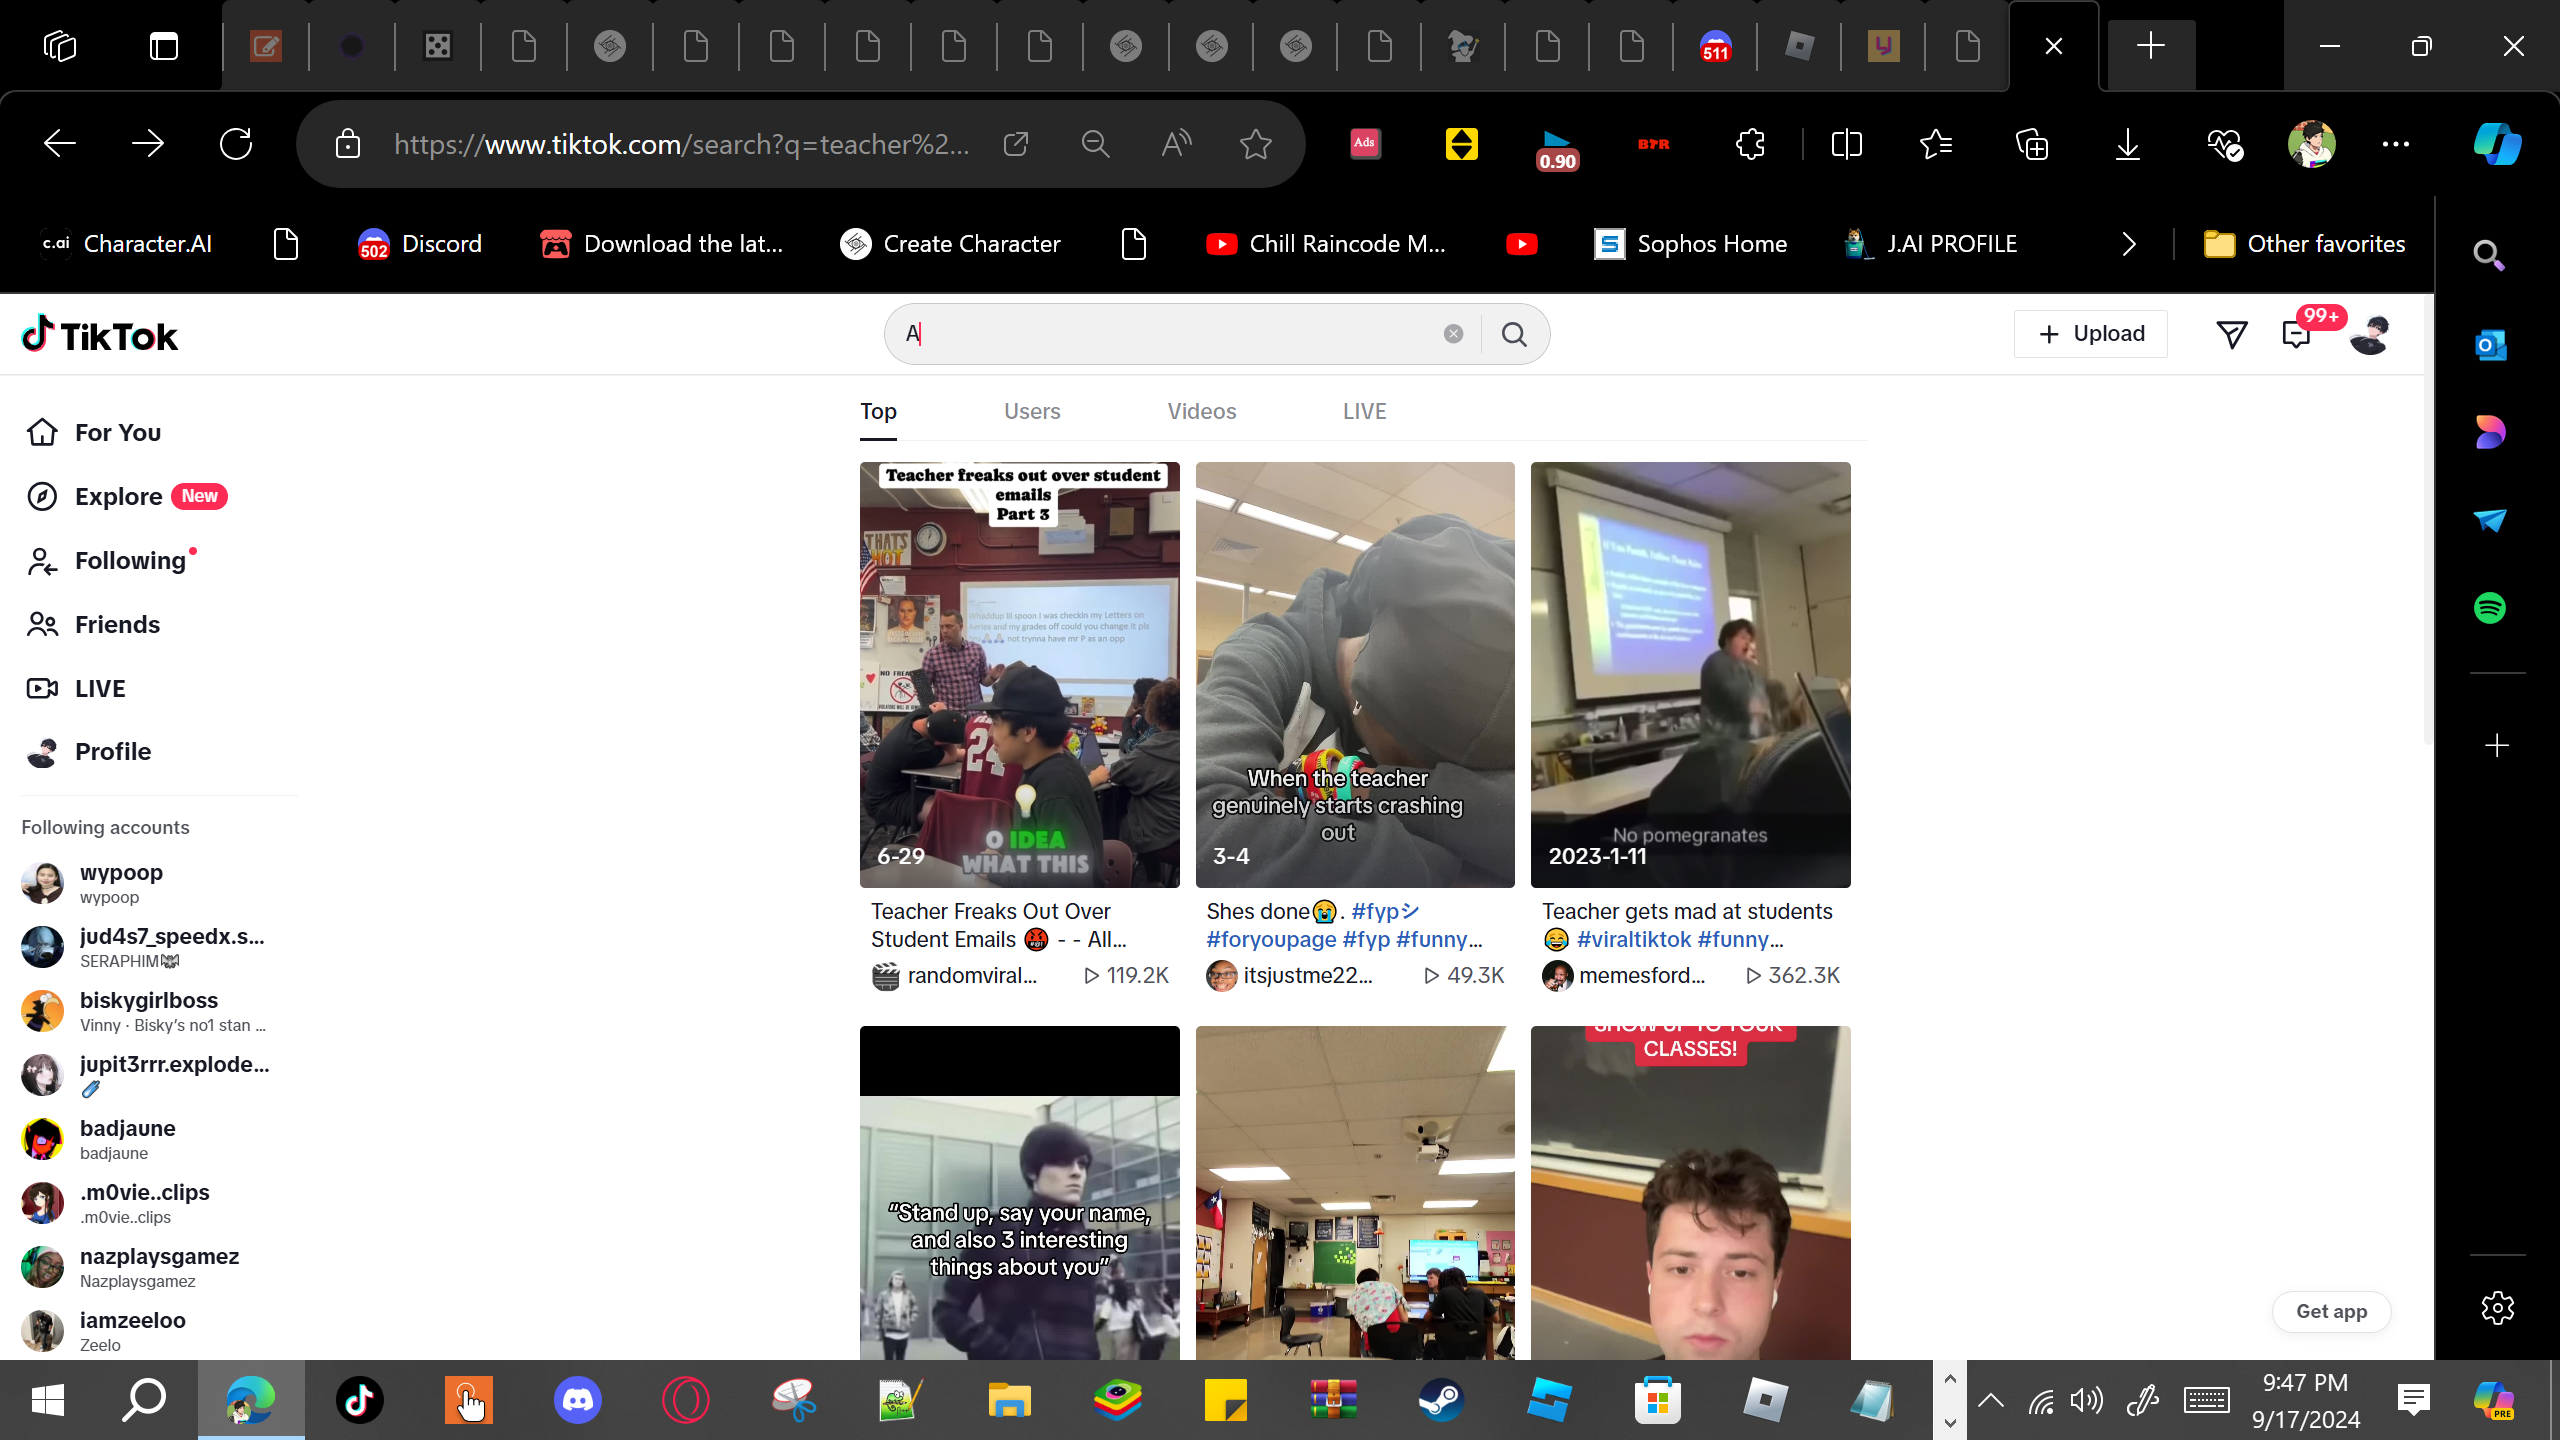Image resolution: width=2560 pixels, height=1440 pixels.
Task: Clear the TikTok search field text
Action: (x=1453, y=334)
